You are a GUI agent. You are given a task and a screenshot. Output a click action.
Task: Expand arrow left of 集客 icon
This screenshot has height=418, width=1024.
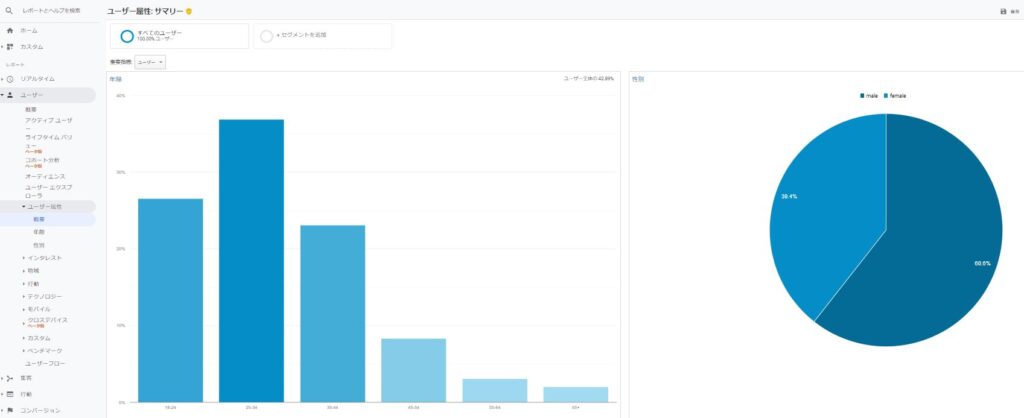click(x=3, y=378)
